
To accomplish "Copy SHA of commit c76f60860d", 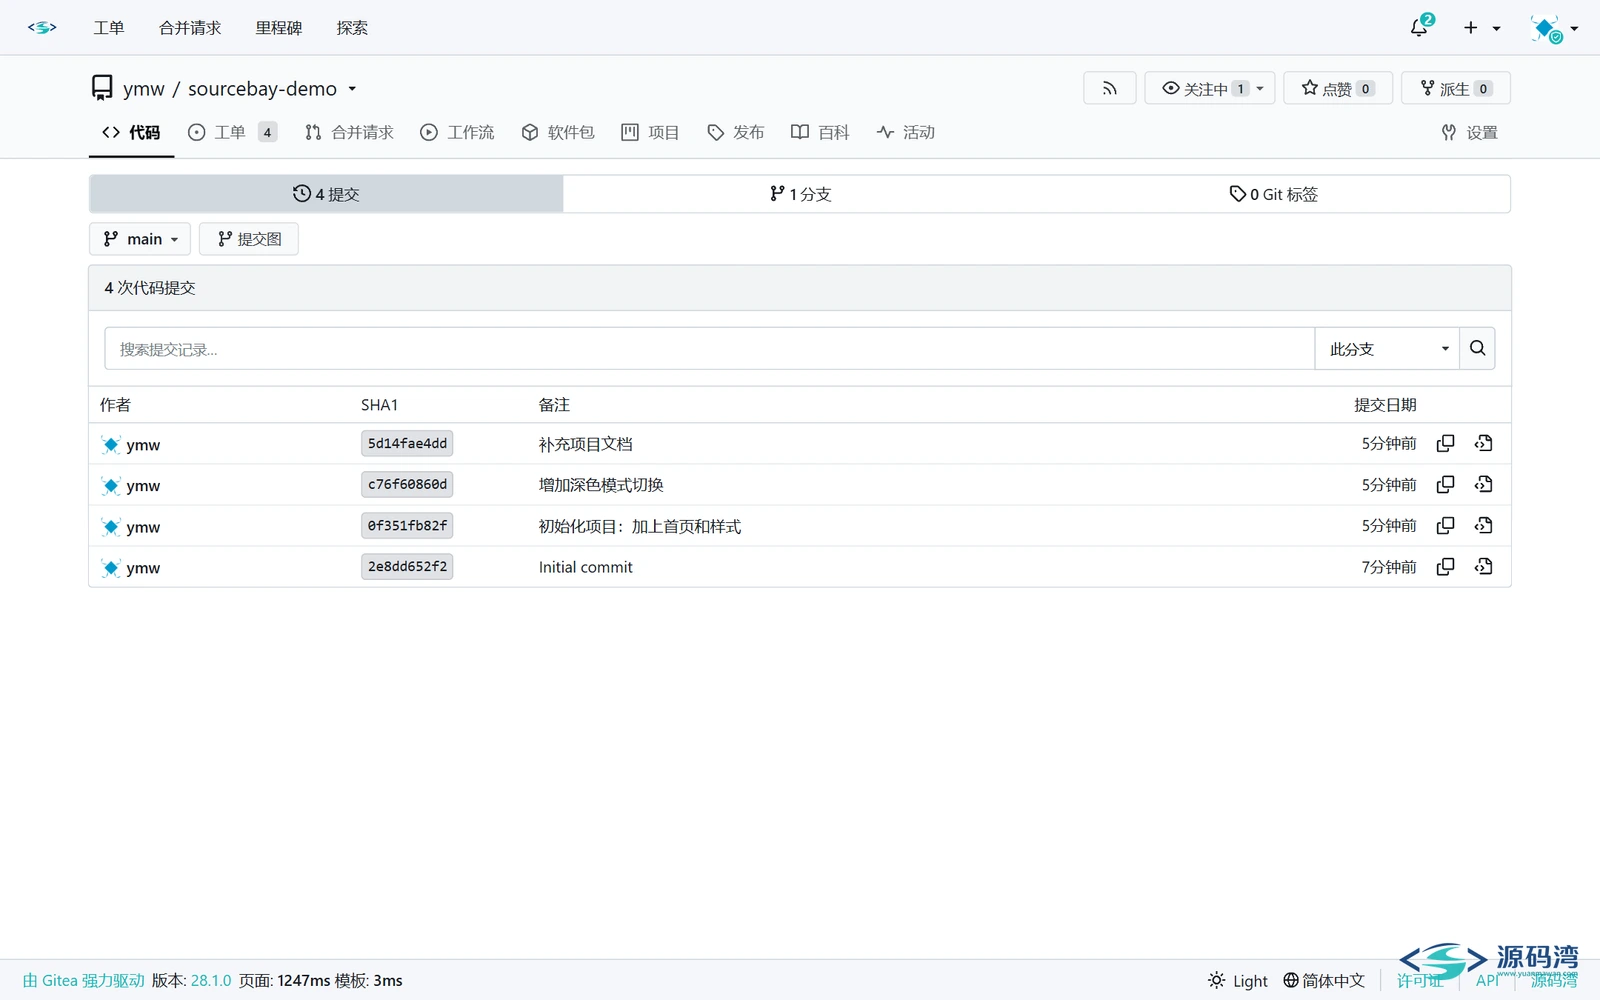I will [1445, 484].
